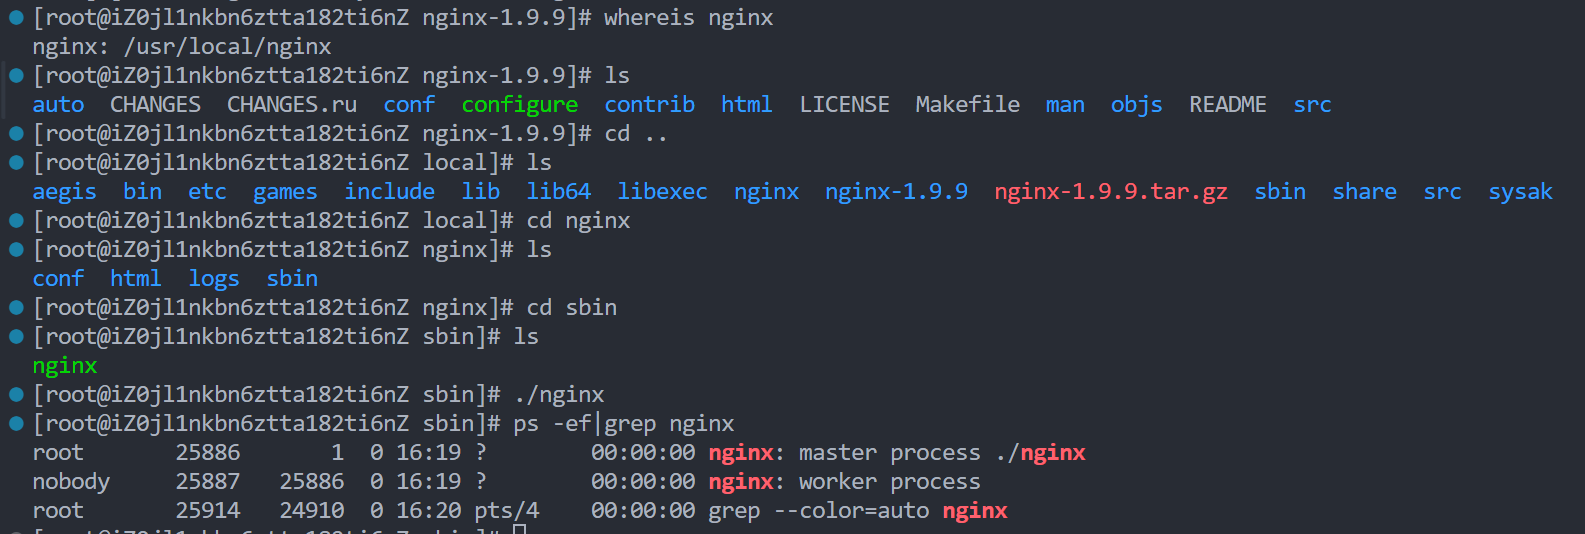Viewport: 1585px width, 534px height.
Task: Click the blue dot beside 'ps -ef|grep nginx' command
Action: tap(16, 424)
